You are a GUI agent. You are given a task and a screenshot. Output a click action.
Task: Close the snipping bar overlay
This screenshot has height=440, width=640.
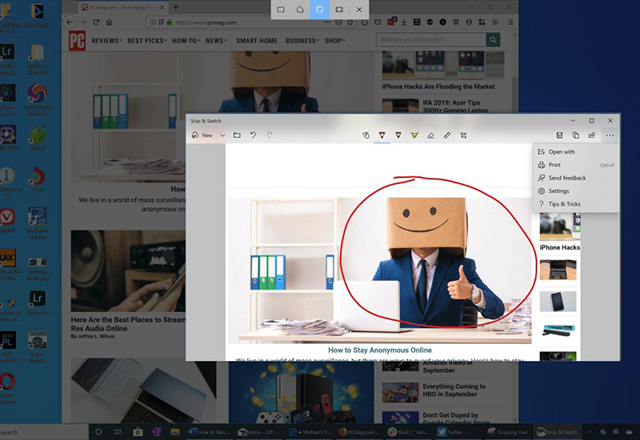[x=359, y=9]
